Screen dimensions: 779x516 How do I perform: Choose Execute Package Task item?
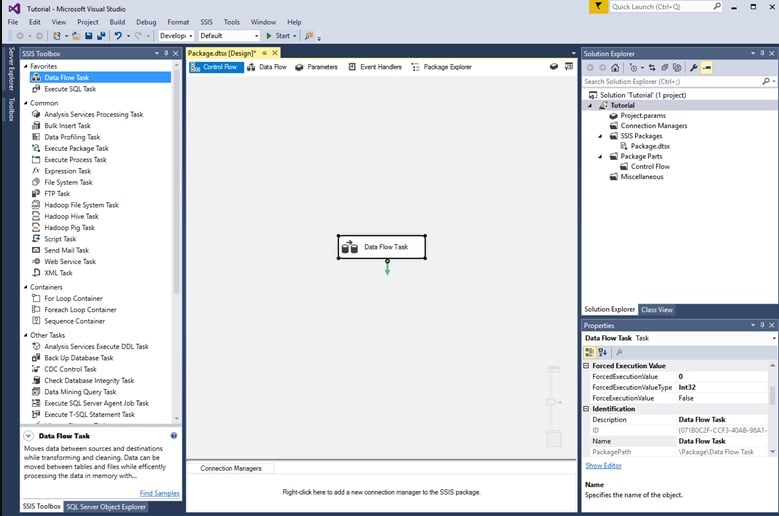(x=76, y=148)
